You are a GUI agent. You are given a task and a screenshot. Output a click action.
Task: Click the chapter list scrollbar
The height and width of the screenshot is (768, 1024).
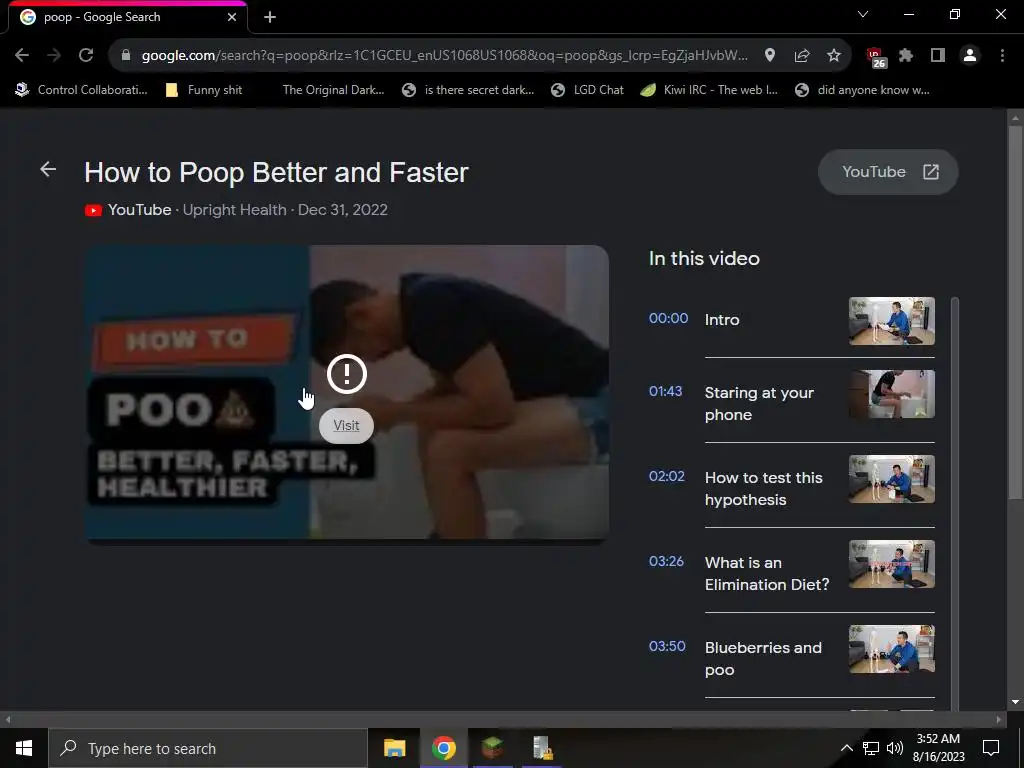955,503
